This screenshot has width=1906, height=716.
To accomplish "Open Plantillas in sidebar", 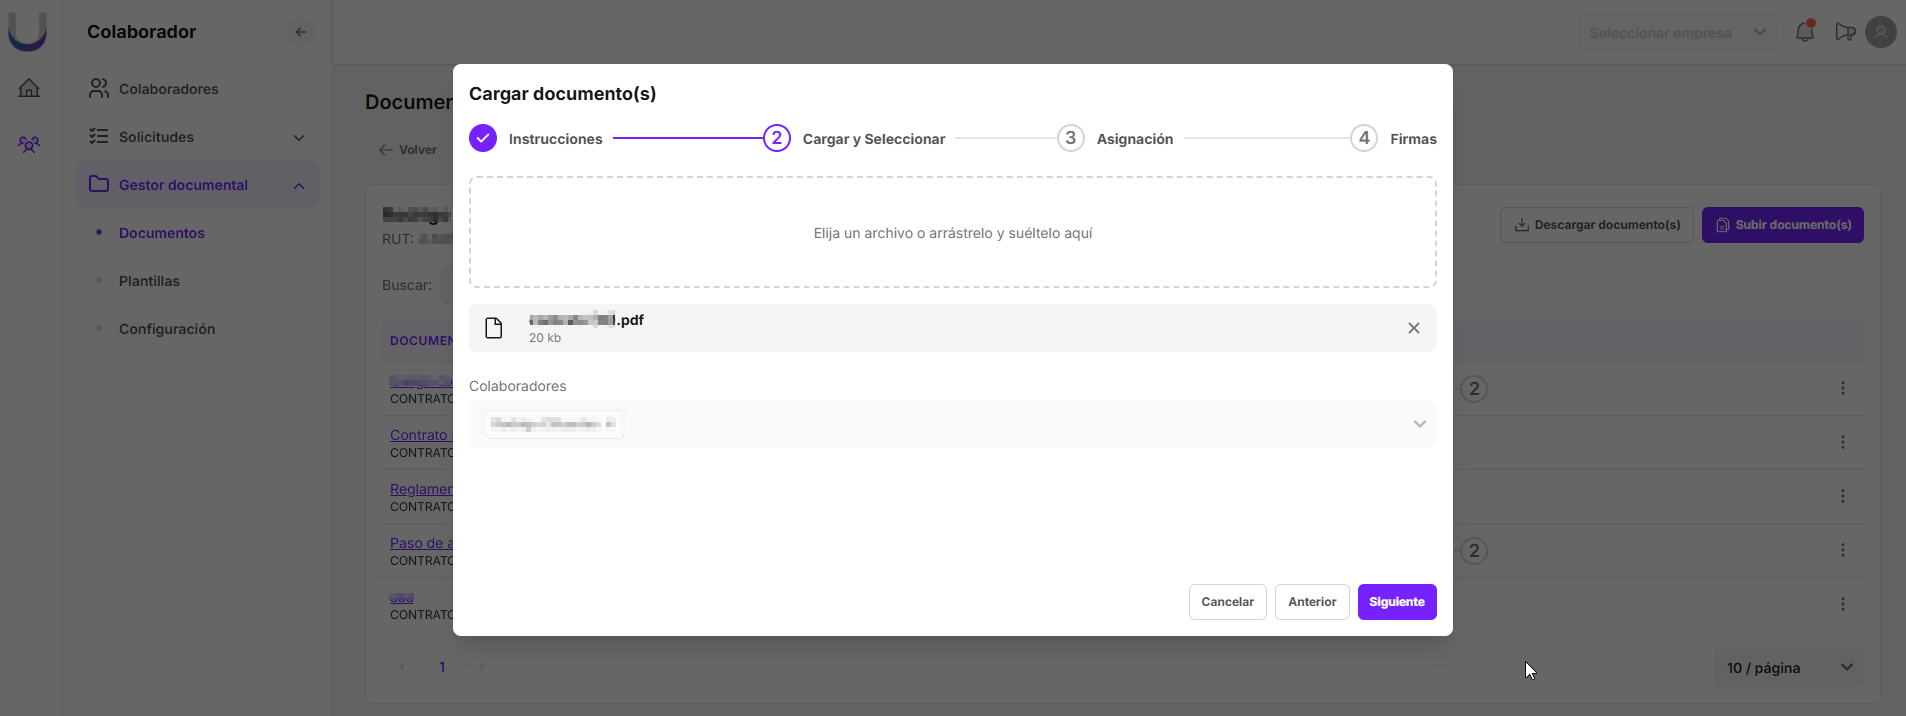I will 149,281.
